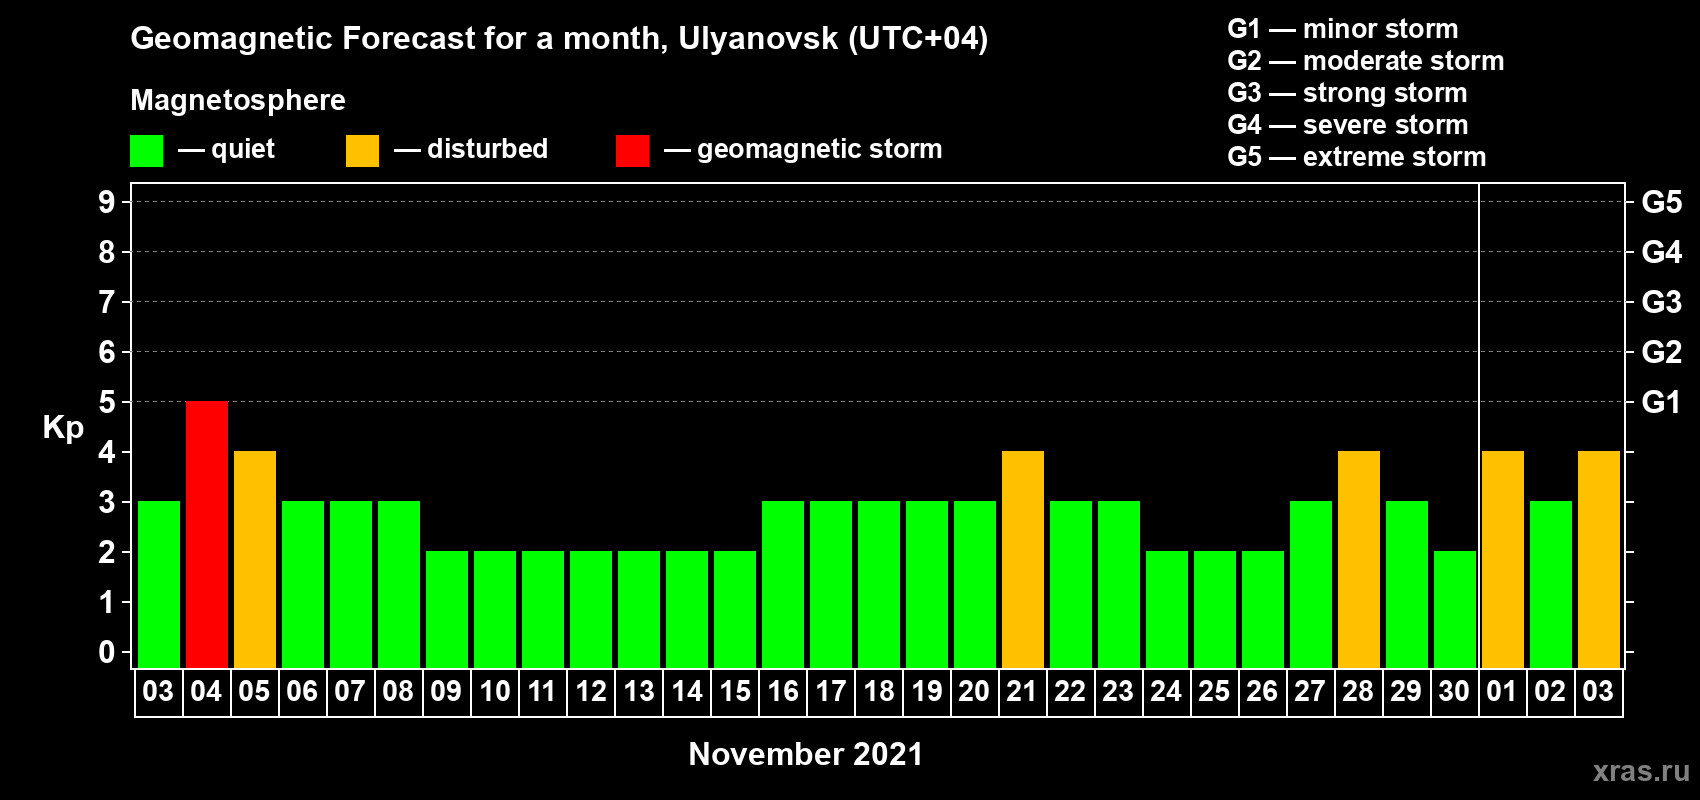Click the chart title mentioning Ulyanovsk
This screenshot has height=800, width=1700.
(559, 39)
